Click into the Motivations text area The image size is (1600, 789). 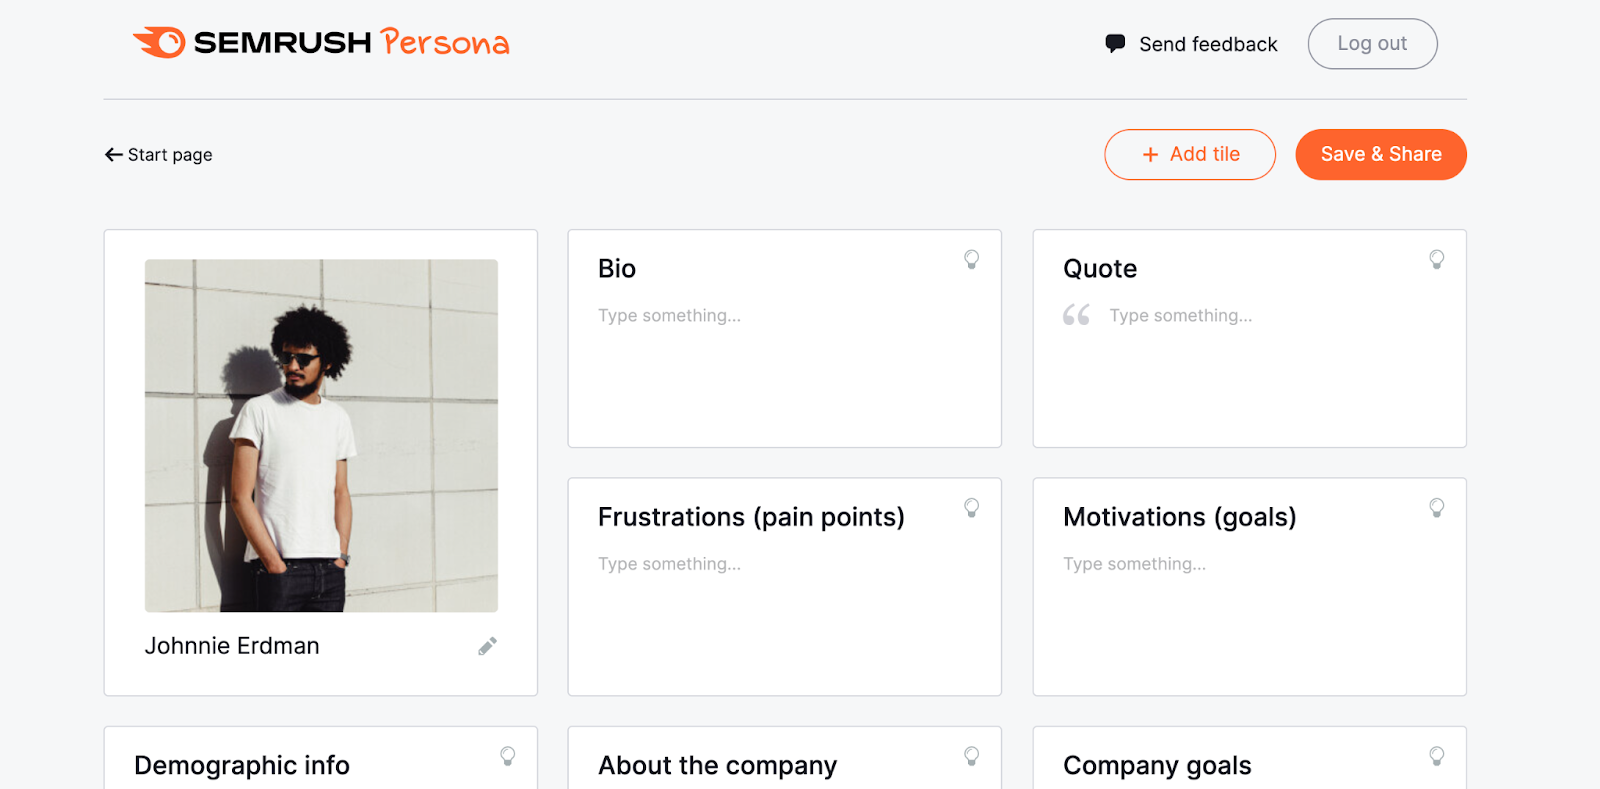click(1135, 564)
